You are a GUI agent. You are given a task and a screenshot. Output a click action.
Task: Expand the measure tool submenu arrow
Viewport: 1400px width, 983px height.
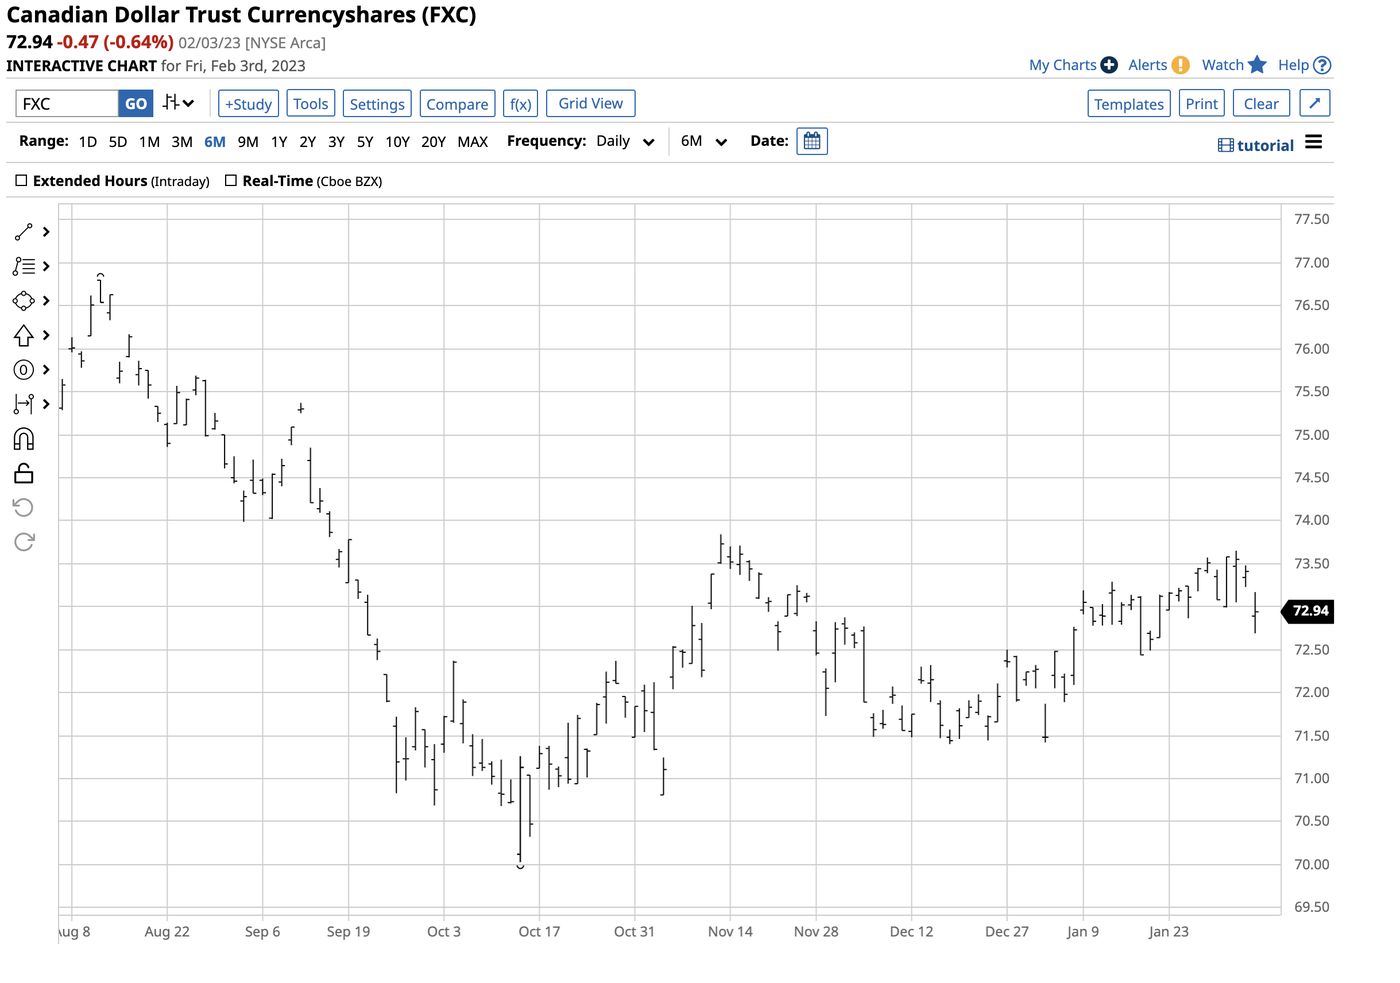[46, 404]
